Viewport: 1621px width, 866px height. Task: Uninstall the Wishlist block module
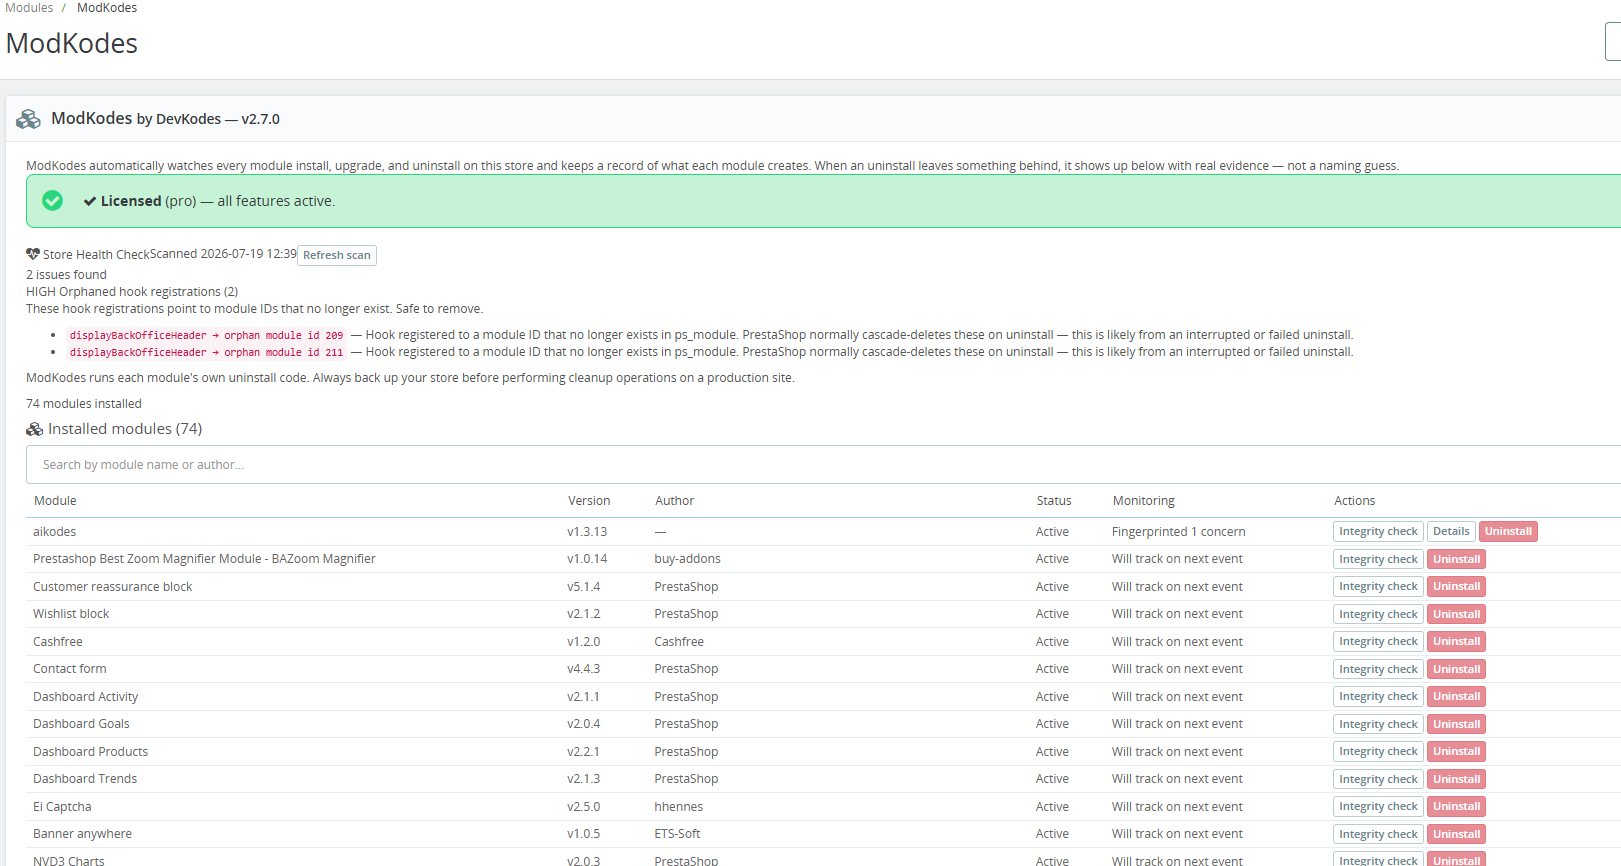click(x=1456, y=614)
